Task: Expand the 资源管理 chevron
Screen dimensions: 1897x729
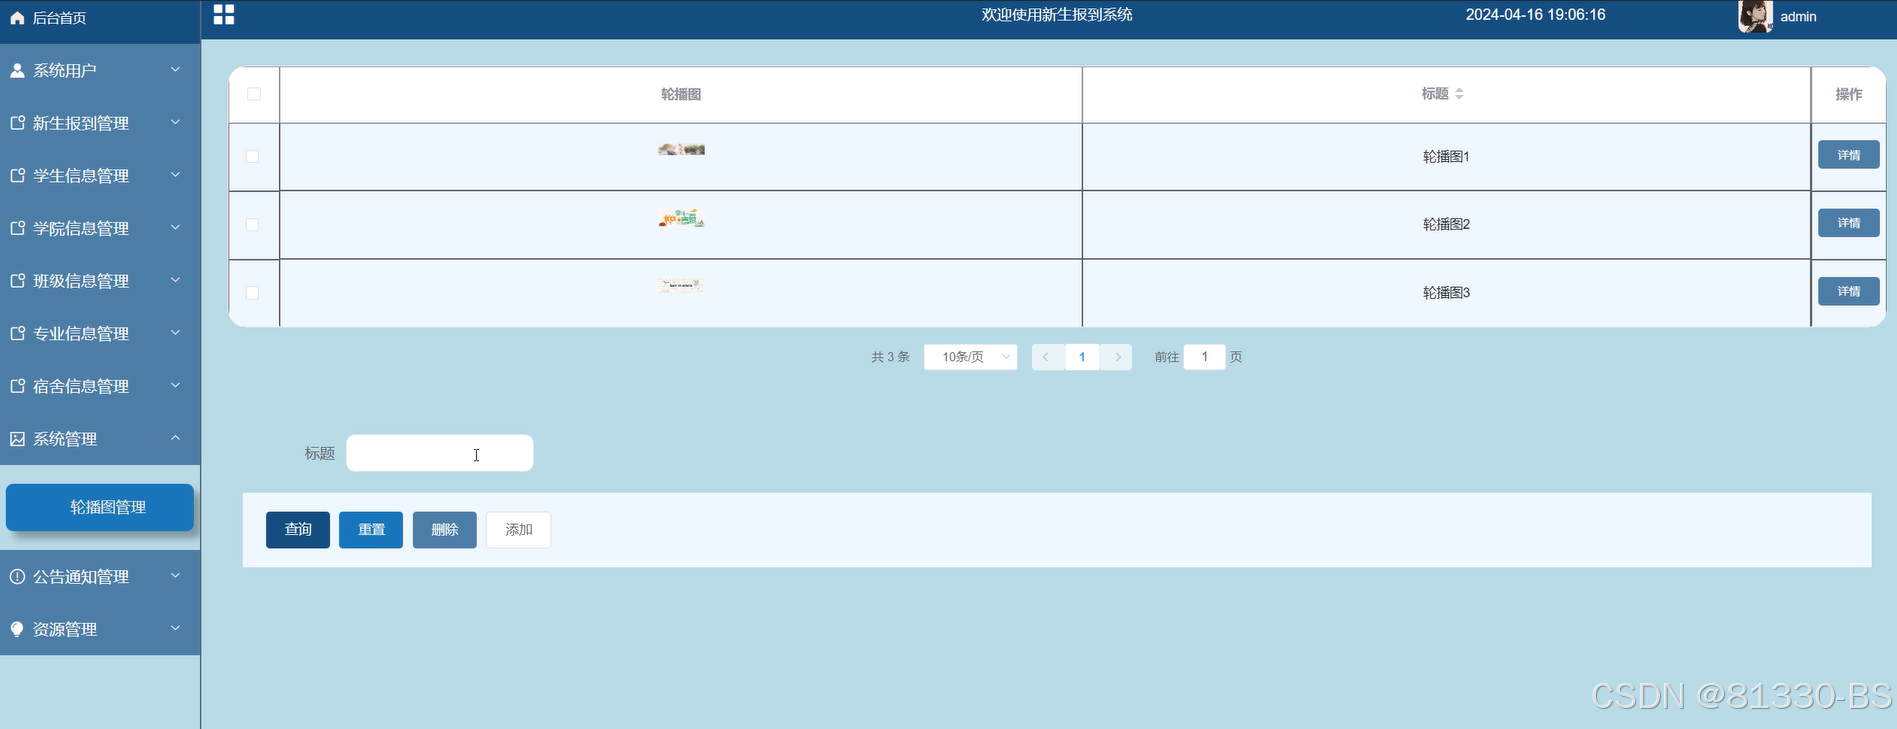Action: (x=176, y=628)
